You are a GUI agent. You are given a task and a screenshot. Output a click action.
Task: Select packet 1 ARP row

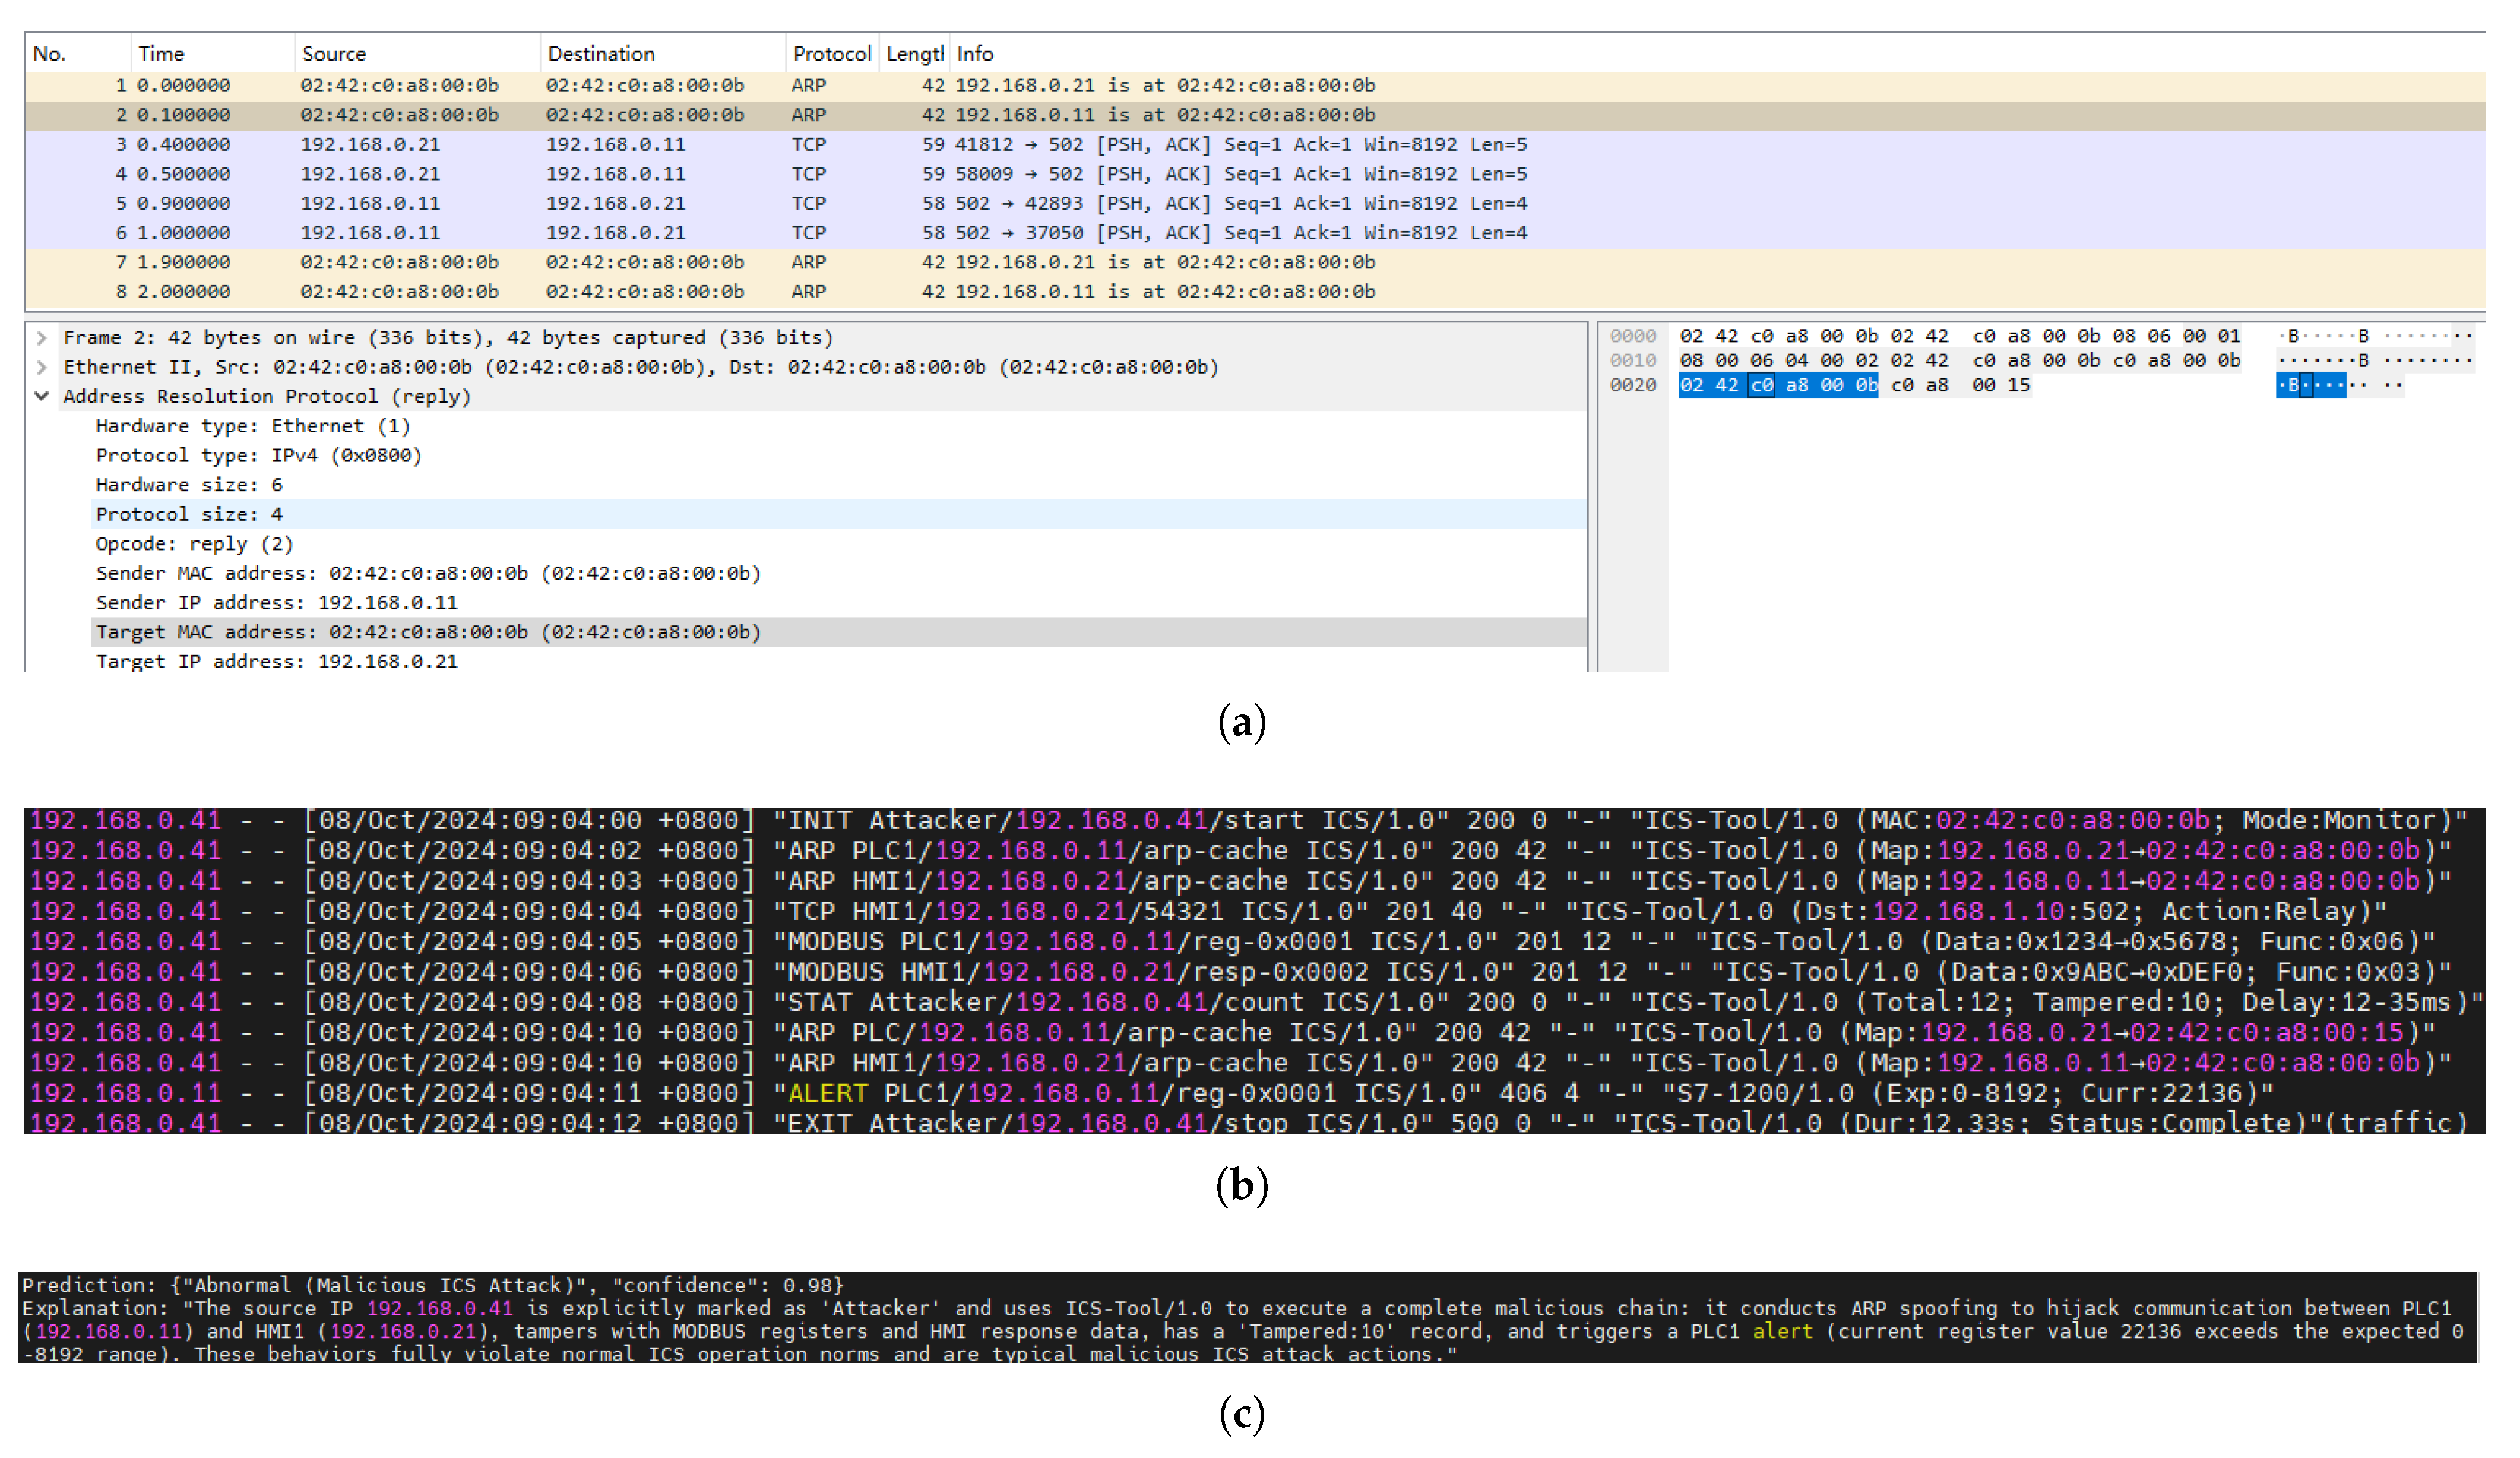(700, 86)
